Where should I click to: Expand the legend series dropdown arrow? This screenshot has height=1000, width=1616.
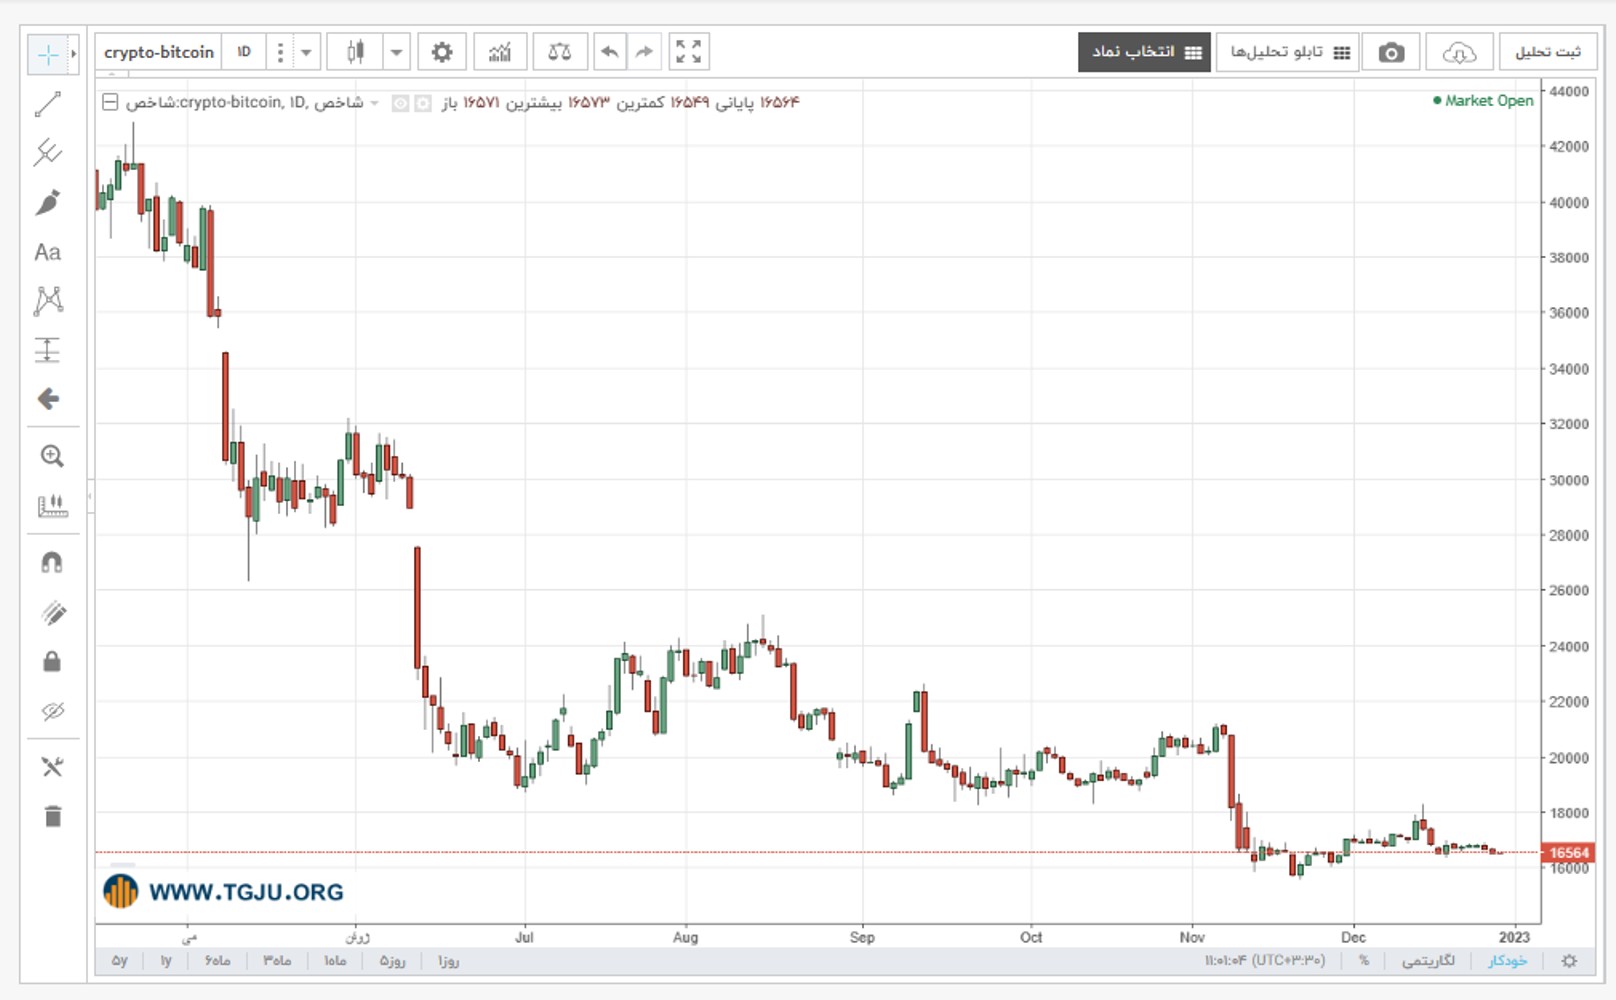click(374, 103)
